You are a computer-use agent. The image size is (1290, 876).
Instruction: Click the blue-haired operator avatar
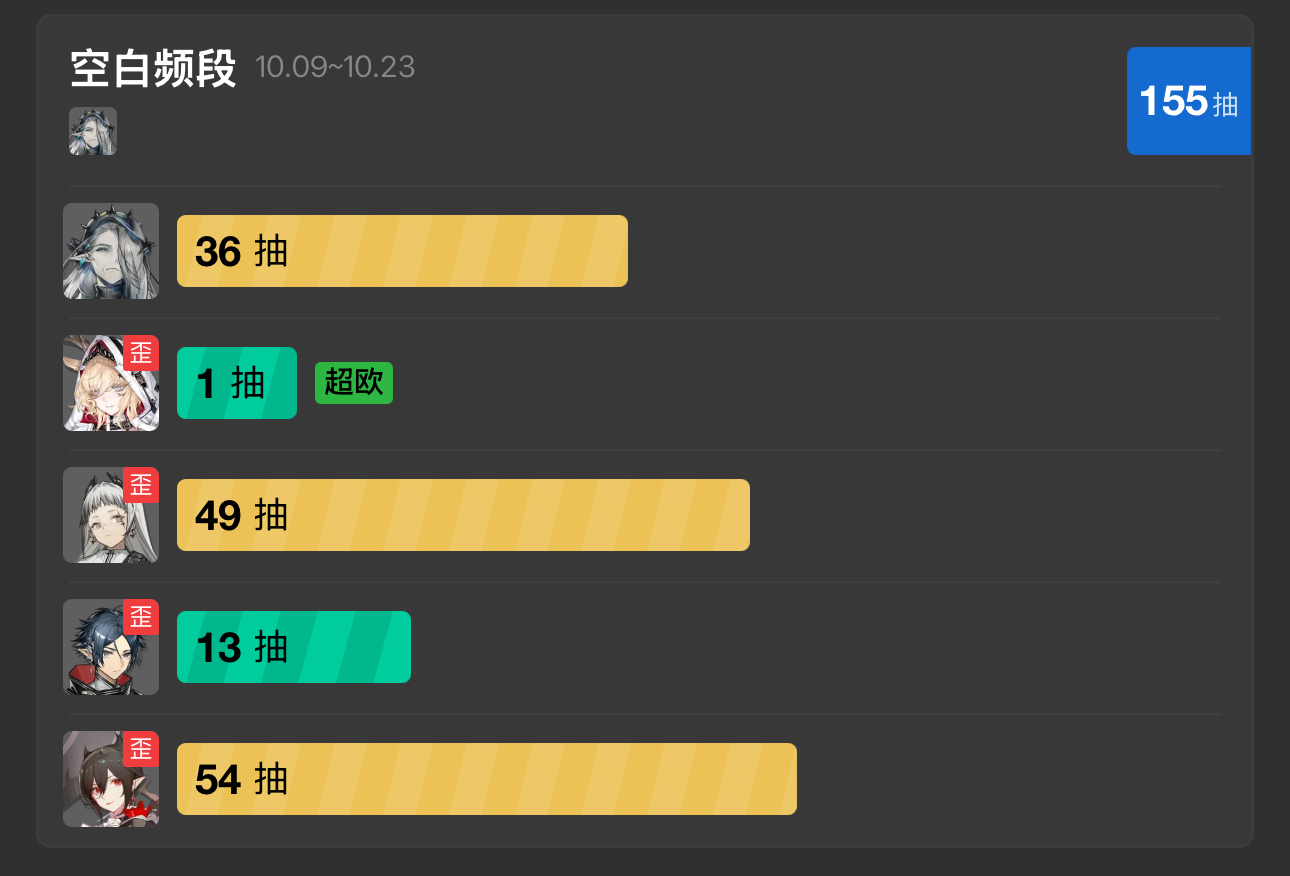click(x=111, y=647)
